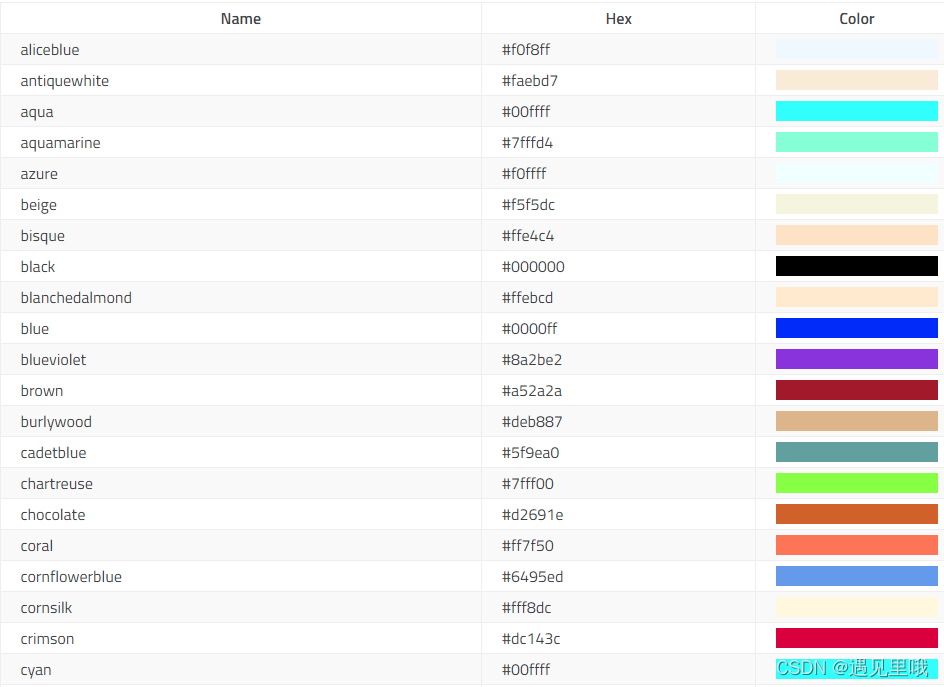Click the hex value #deb887
The height and width of the screenshot is (687, 944).
coord(532,421)
